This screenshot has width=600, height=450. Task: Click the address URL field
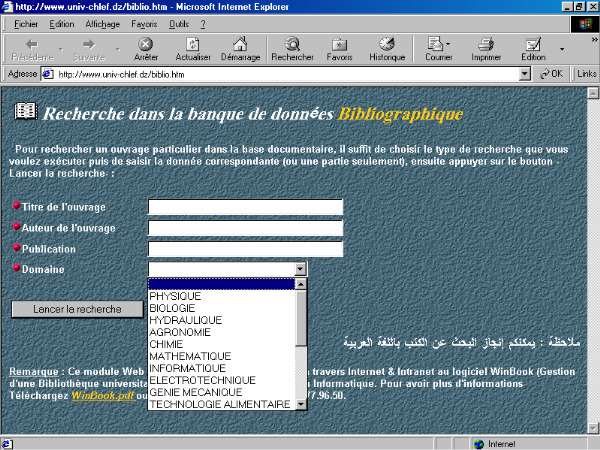click(x=287, y=74)
